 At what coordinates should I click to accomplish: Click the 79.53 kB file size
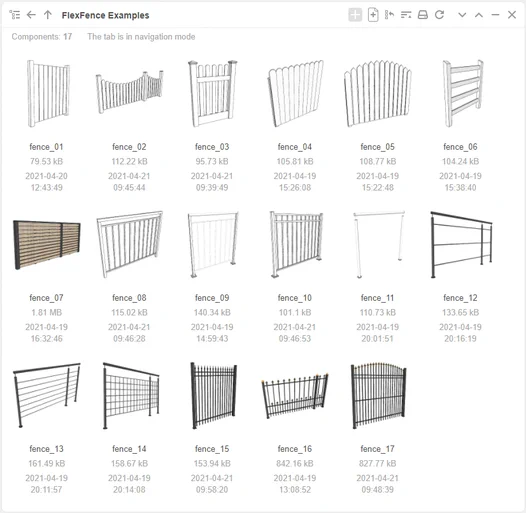coord(47,162)
